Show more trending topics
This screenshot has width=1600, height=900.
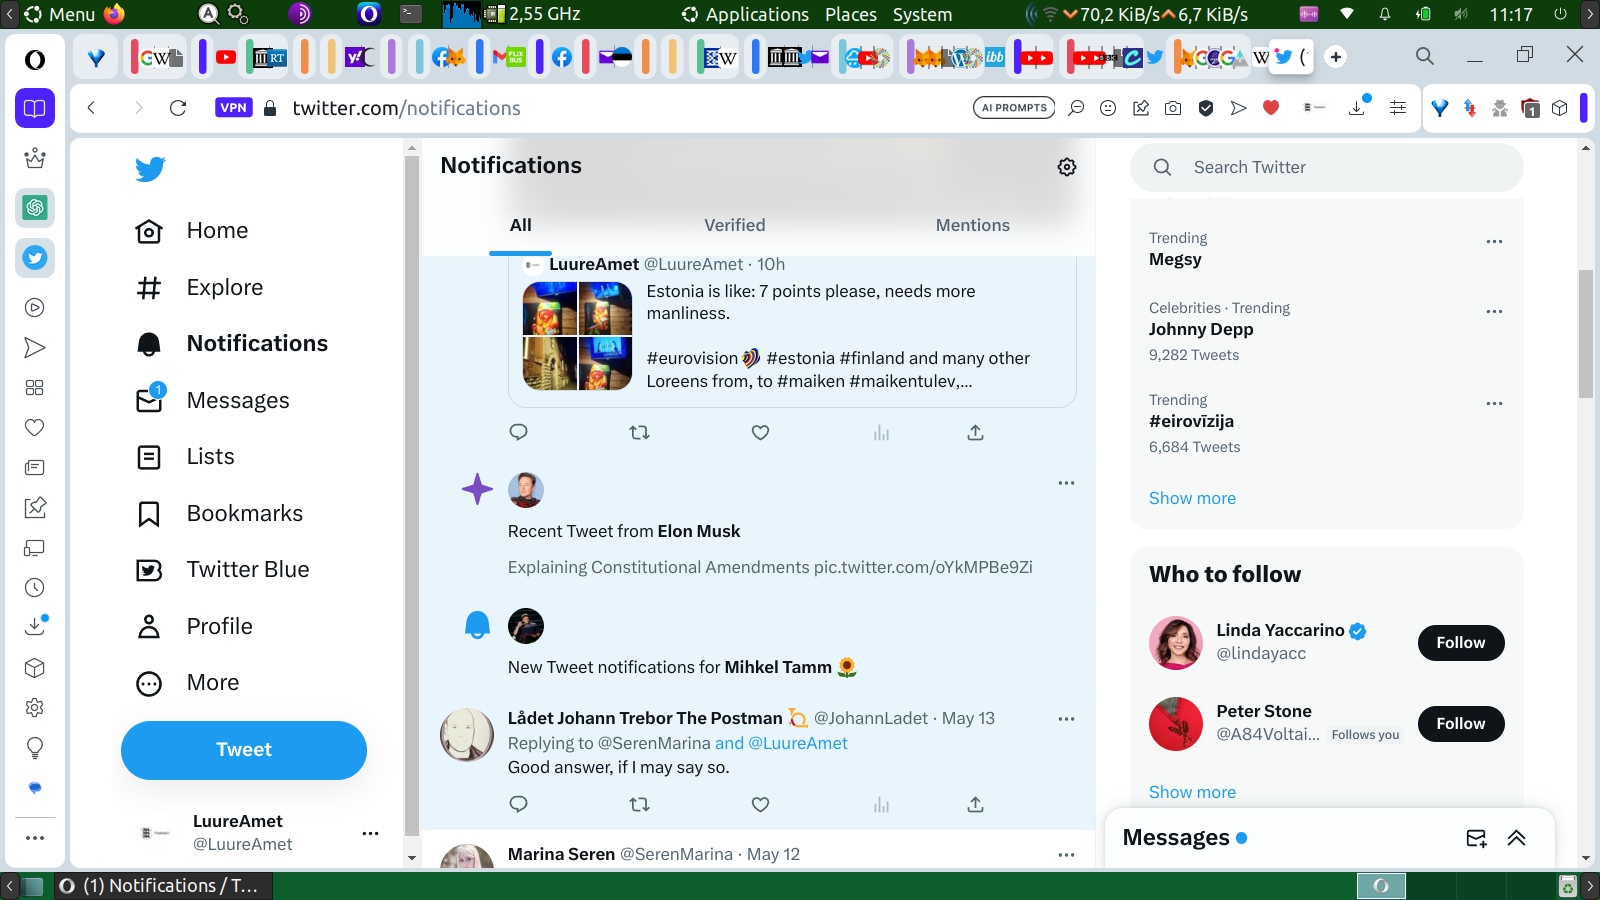point(1192,498)
